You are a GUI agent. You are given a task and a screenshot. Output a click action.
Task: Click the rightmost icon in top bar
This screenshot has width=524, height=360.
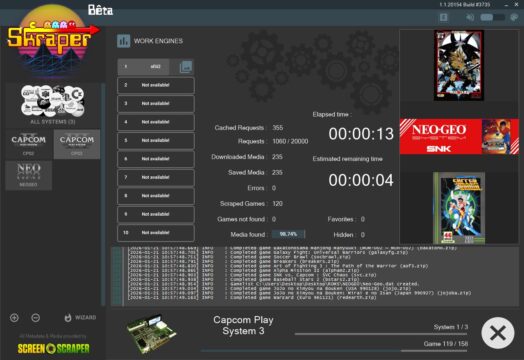515,17
